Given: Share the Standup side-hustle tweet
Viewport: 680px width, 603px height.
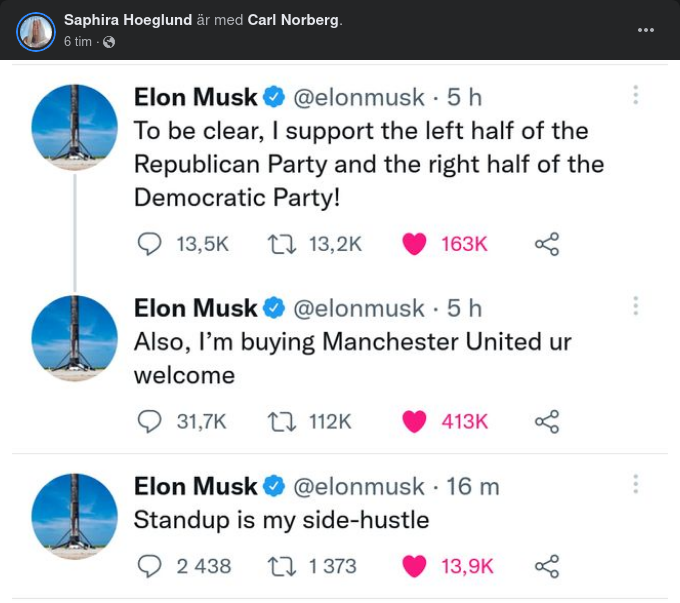Looking at the screenshot, I should coord(547,566).
